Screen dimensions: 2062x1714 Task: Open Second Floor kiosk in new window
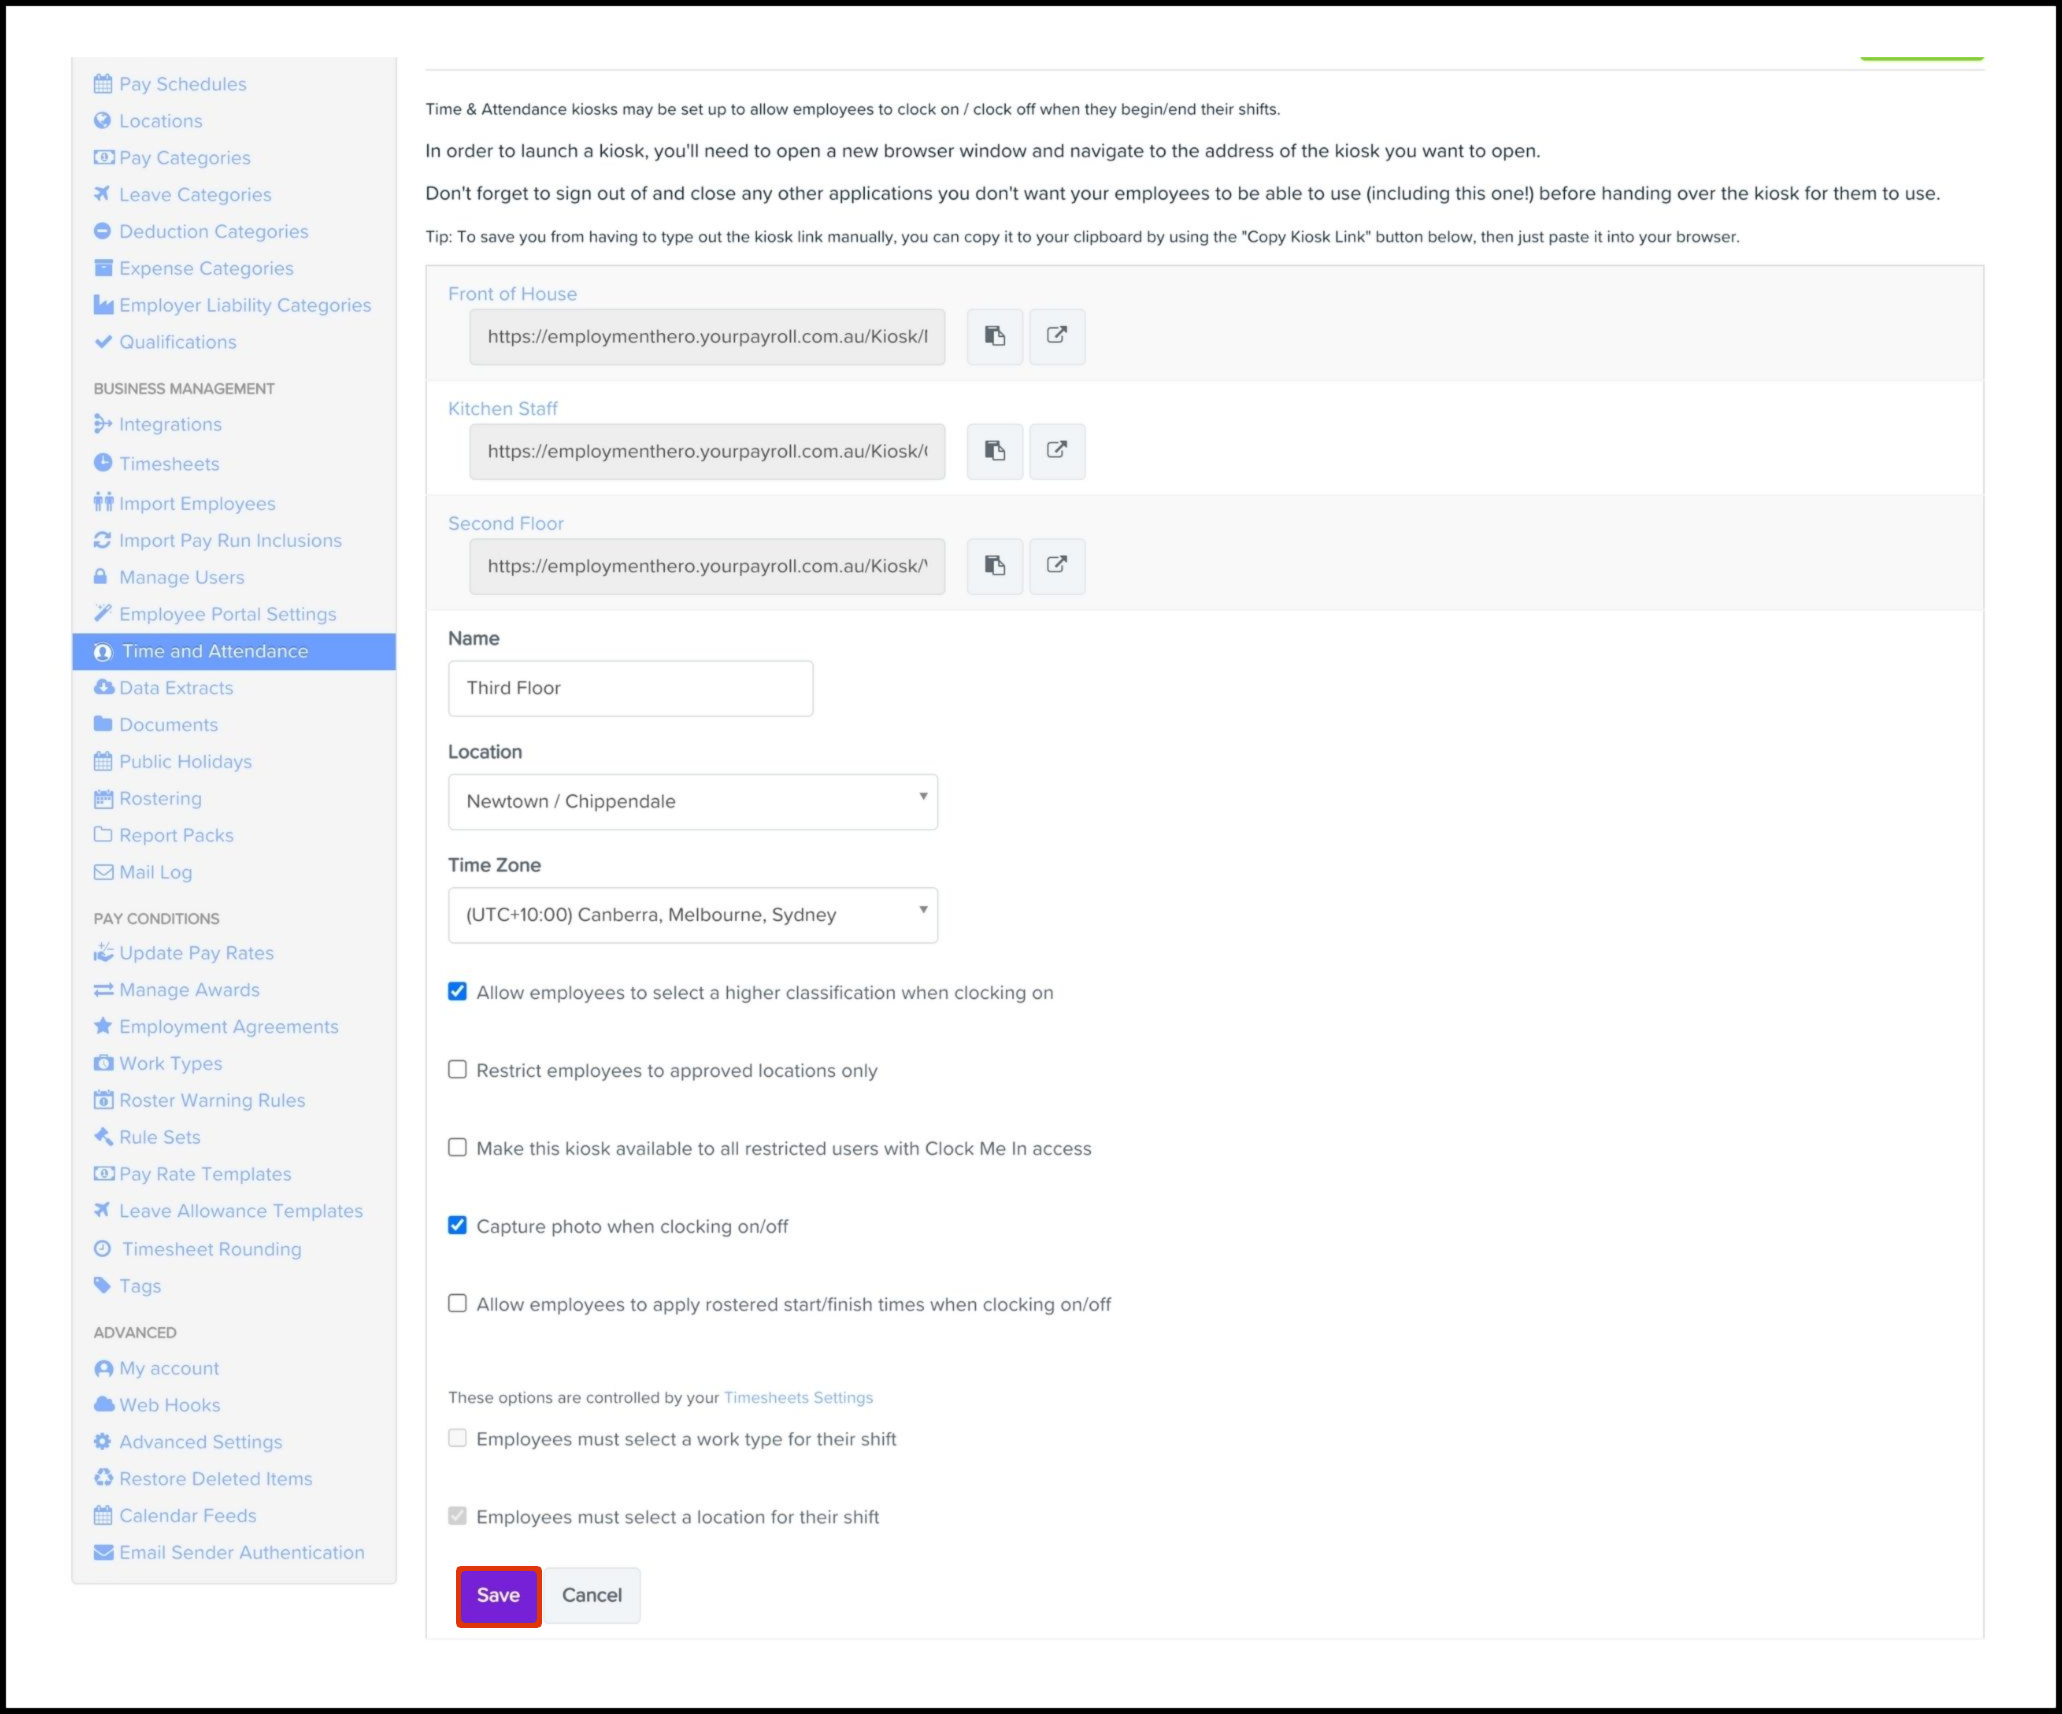pyautogui.click(x=1056, y=566)
